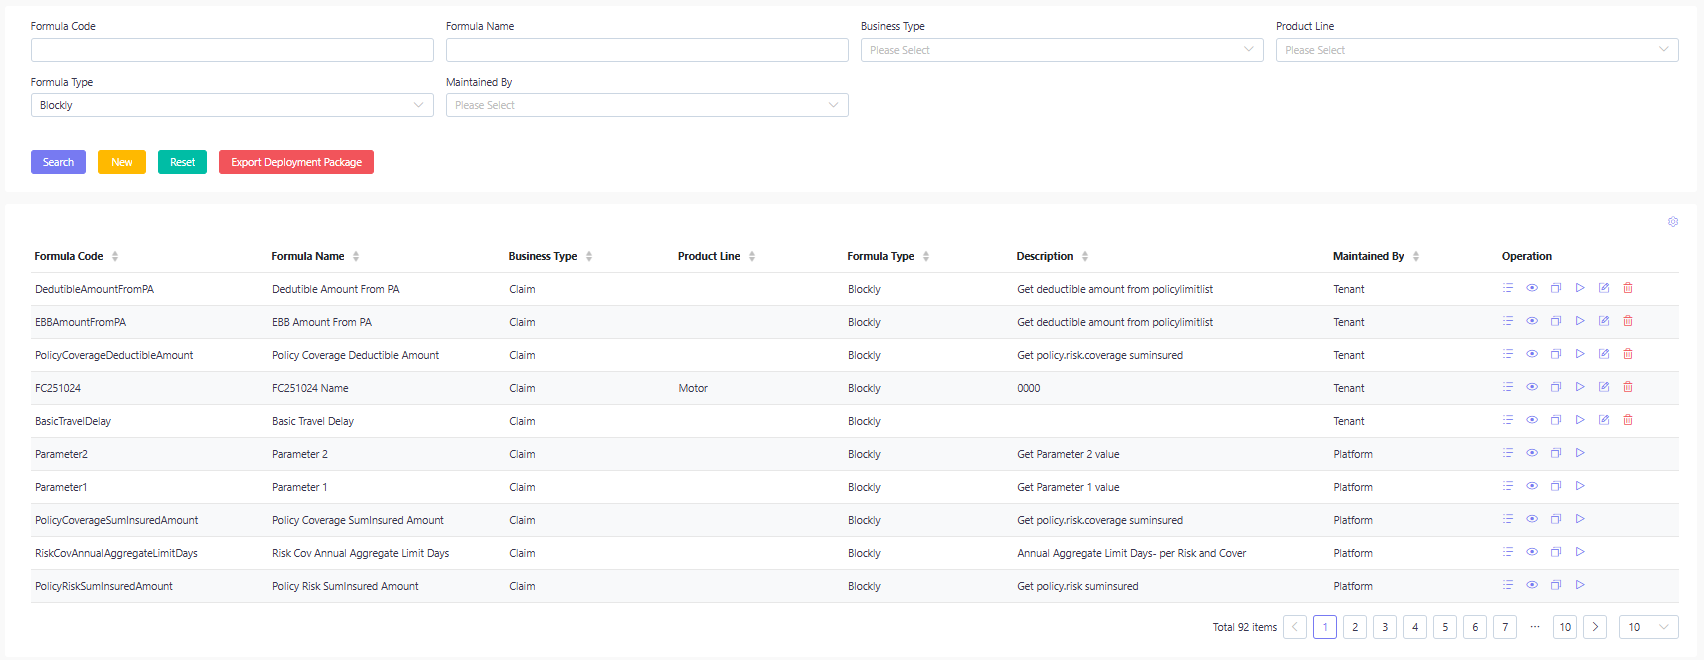This screenshot has height=660, width=1704.
Task: Copy the Parameter2 formula
Action: tap(1556, 453)
